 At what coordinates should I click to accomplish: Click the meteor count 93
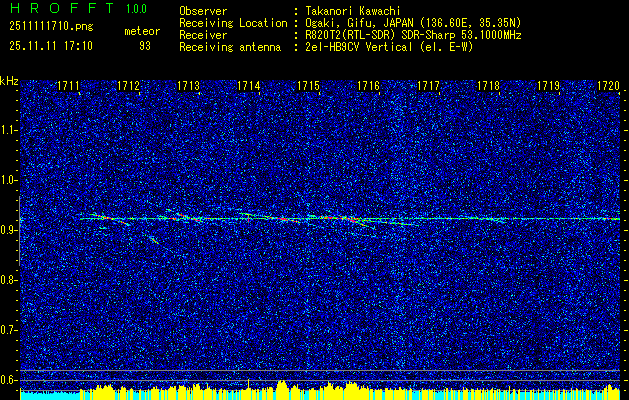(x=145, y=46)
